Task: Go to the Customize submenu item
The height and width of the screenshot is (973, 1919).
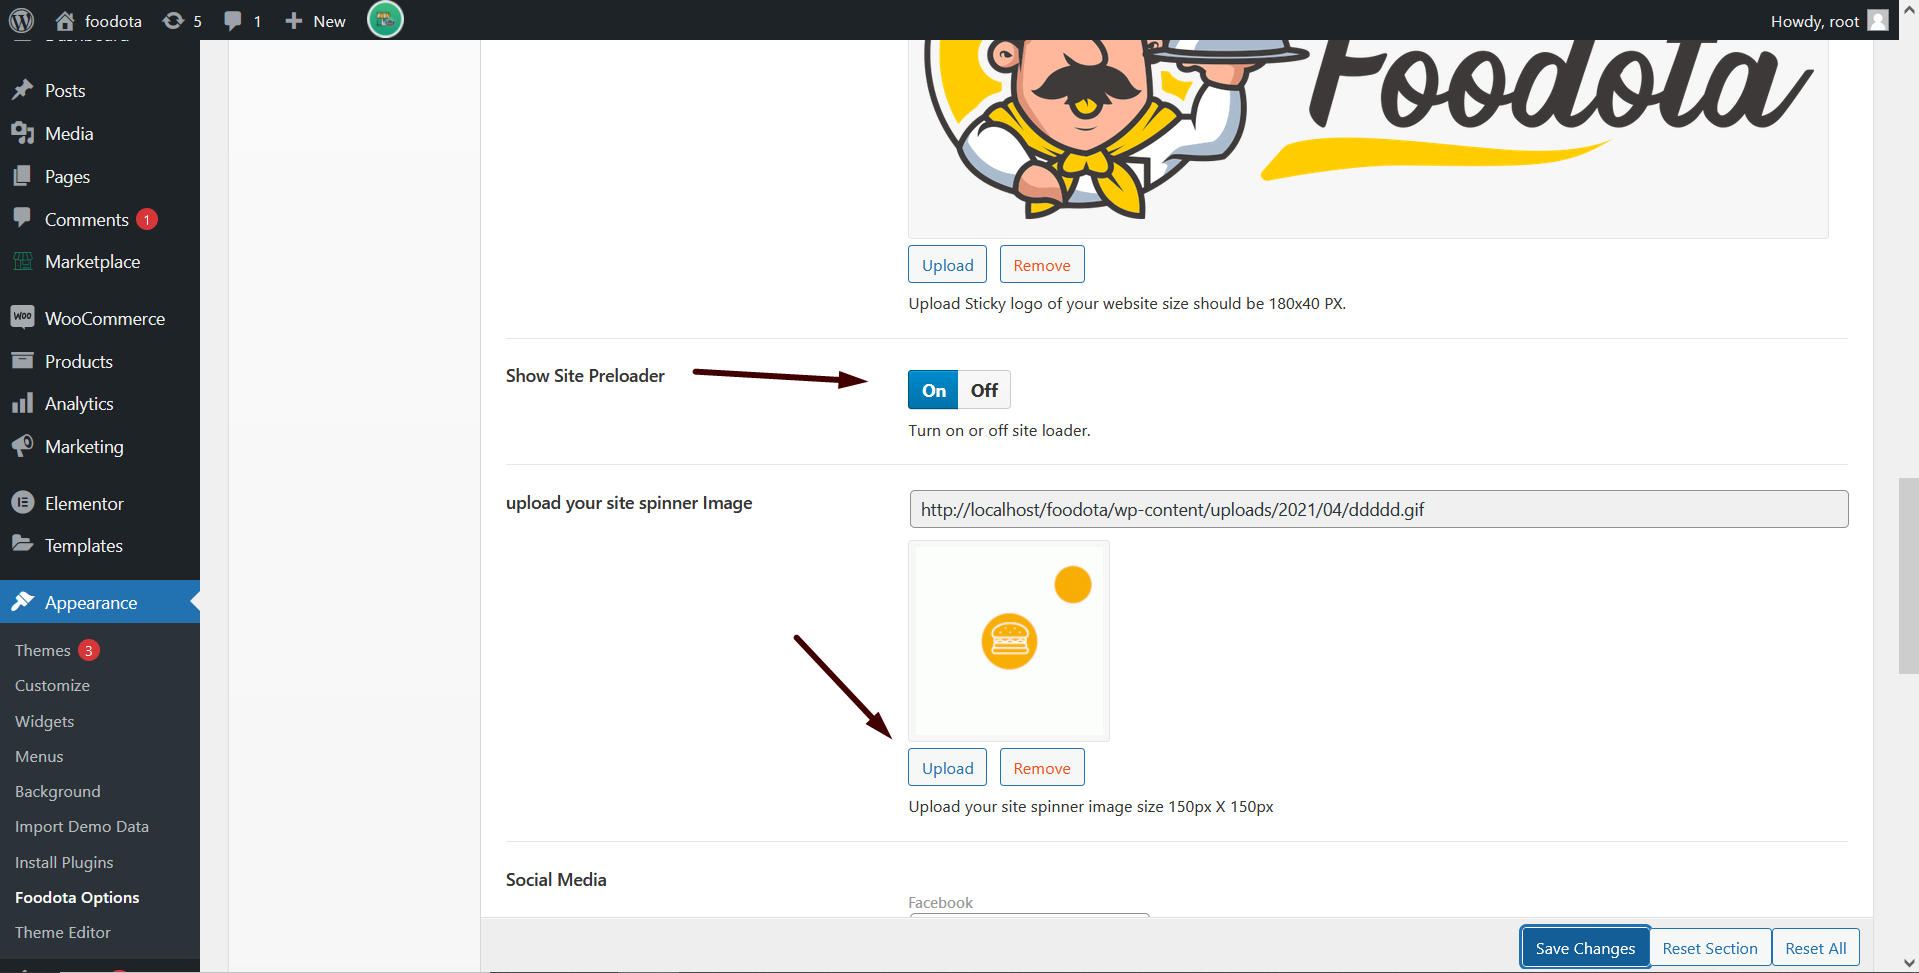Action: click(x=52, y=685)
